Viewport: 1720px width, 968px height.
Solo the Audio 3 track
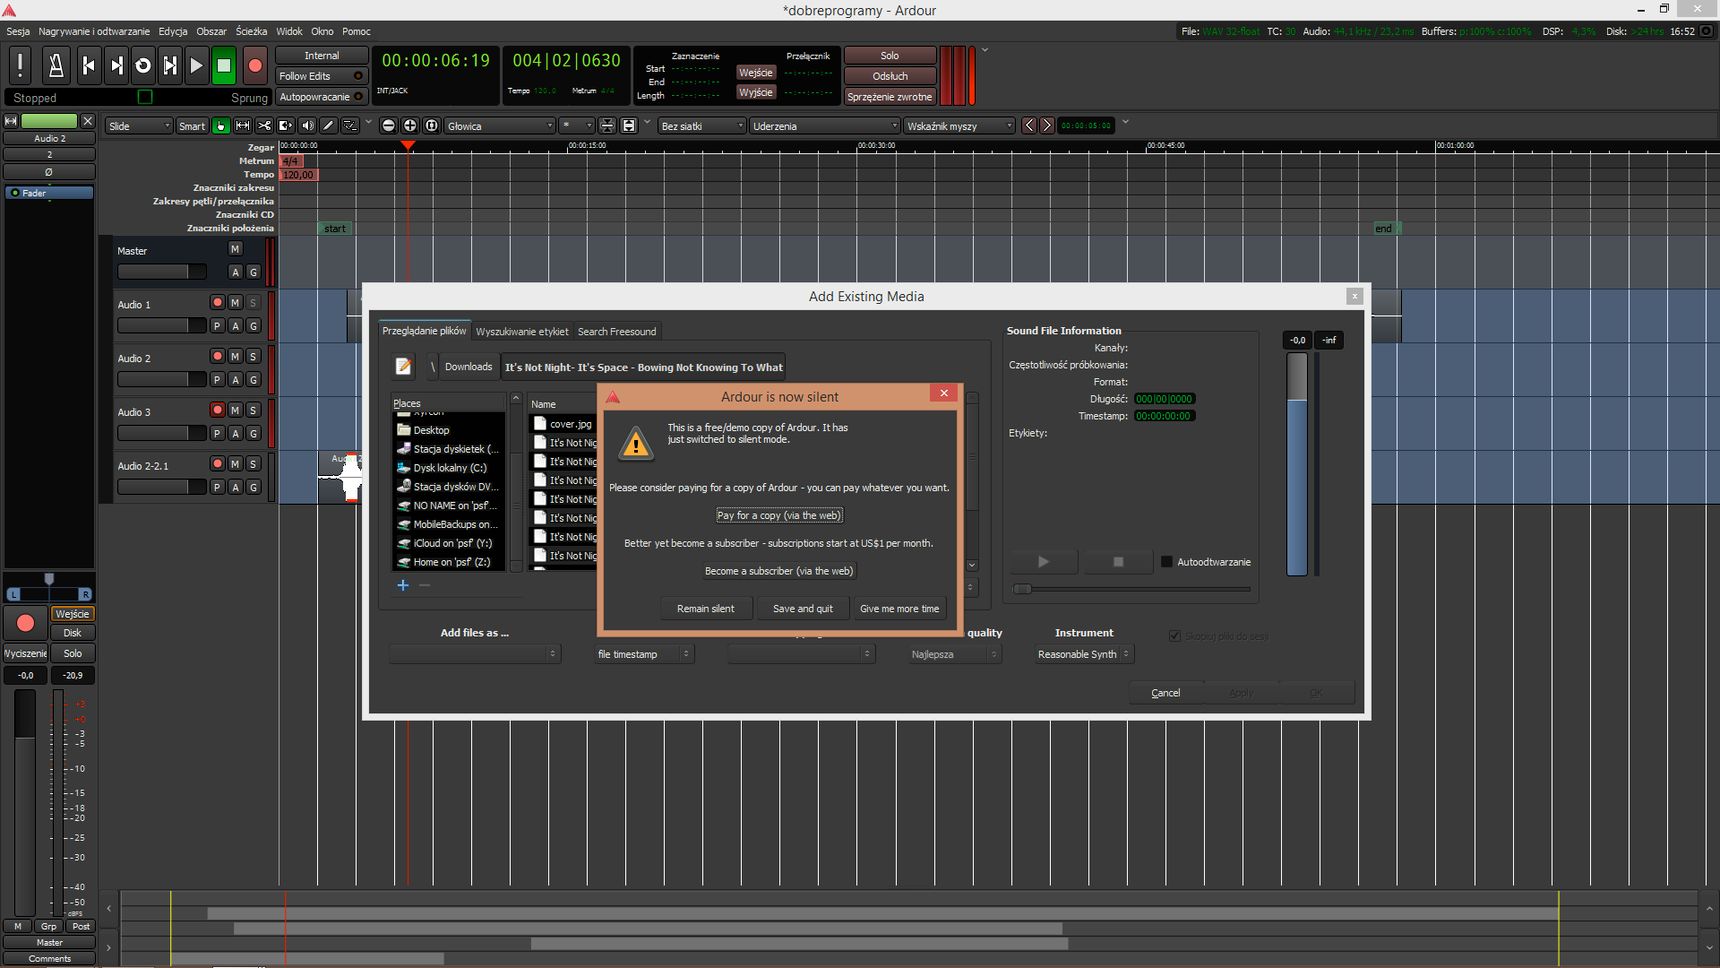tap(253, 410)
